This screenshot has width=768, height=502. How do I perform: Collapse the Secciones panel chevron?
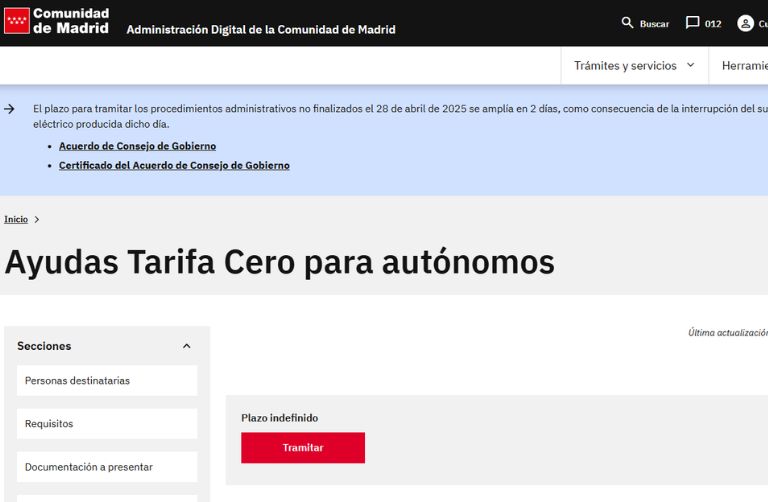[187, 346]
